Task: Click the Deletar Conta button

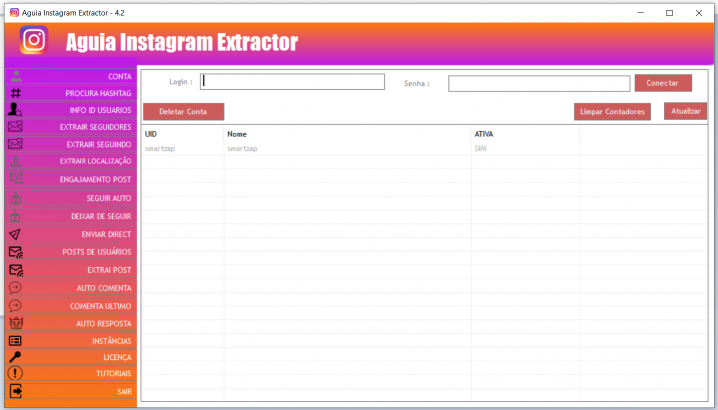Action: pos(183,111)
